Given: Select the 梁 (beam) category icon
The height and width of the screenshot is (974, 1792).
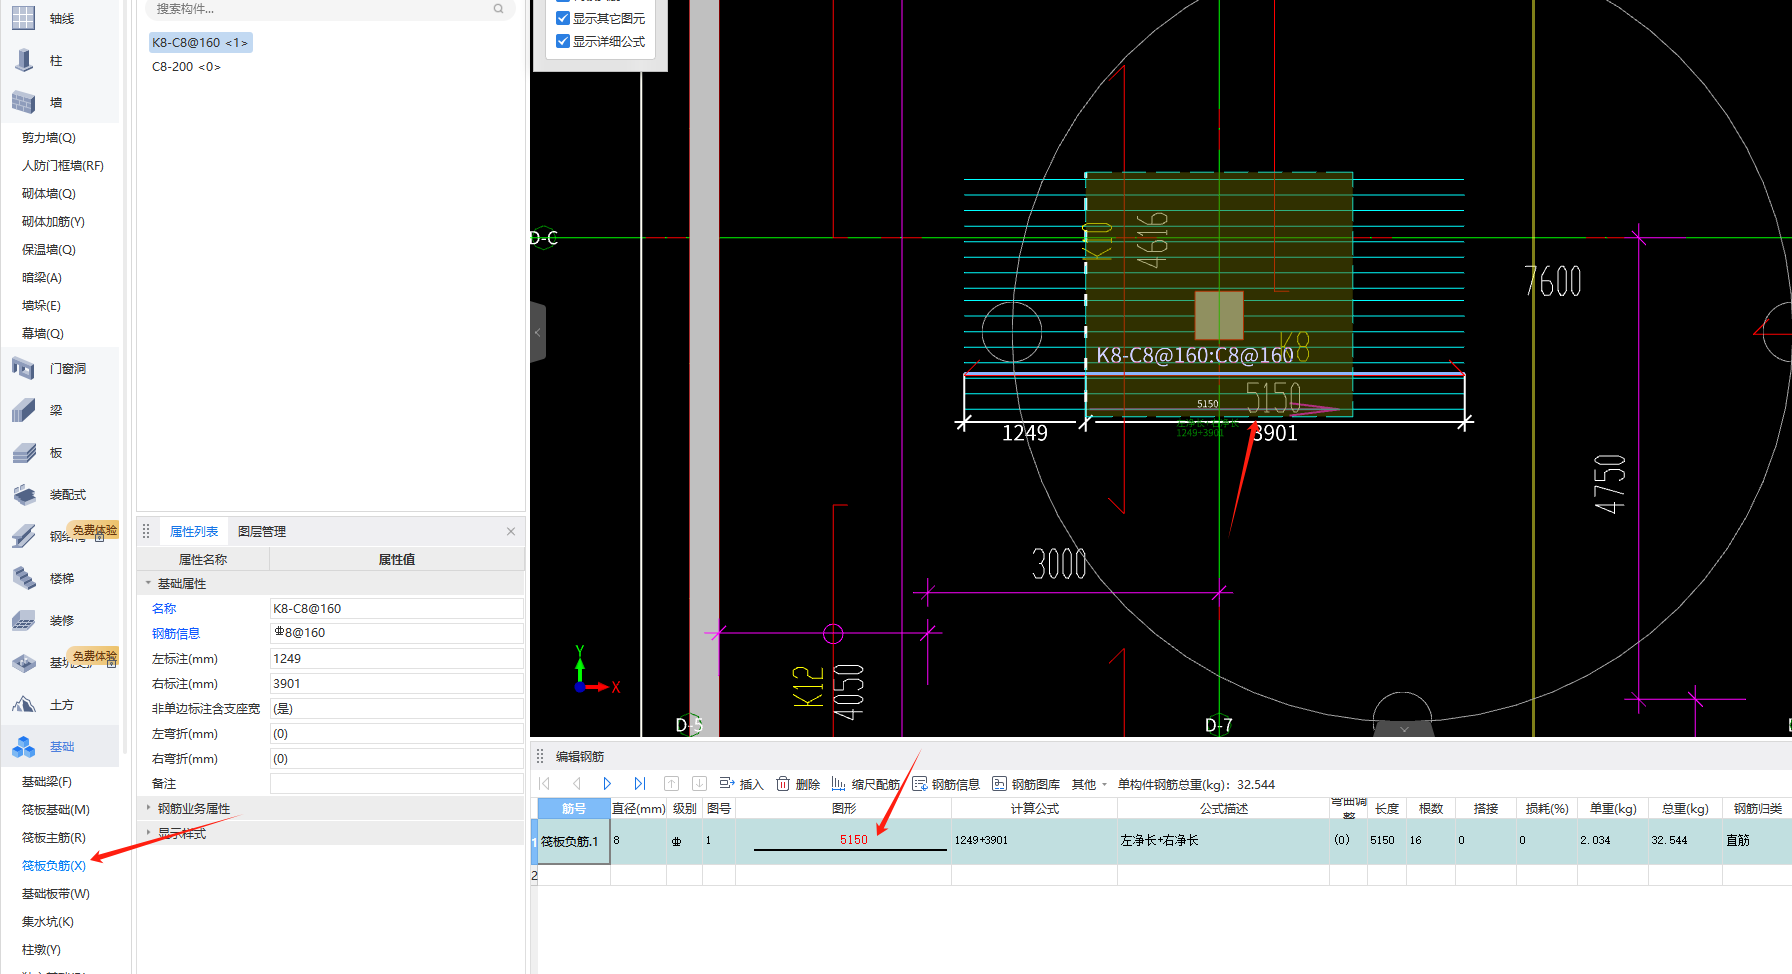Looking at the screenshot, I should 25,411.
